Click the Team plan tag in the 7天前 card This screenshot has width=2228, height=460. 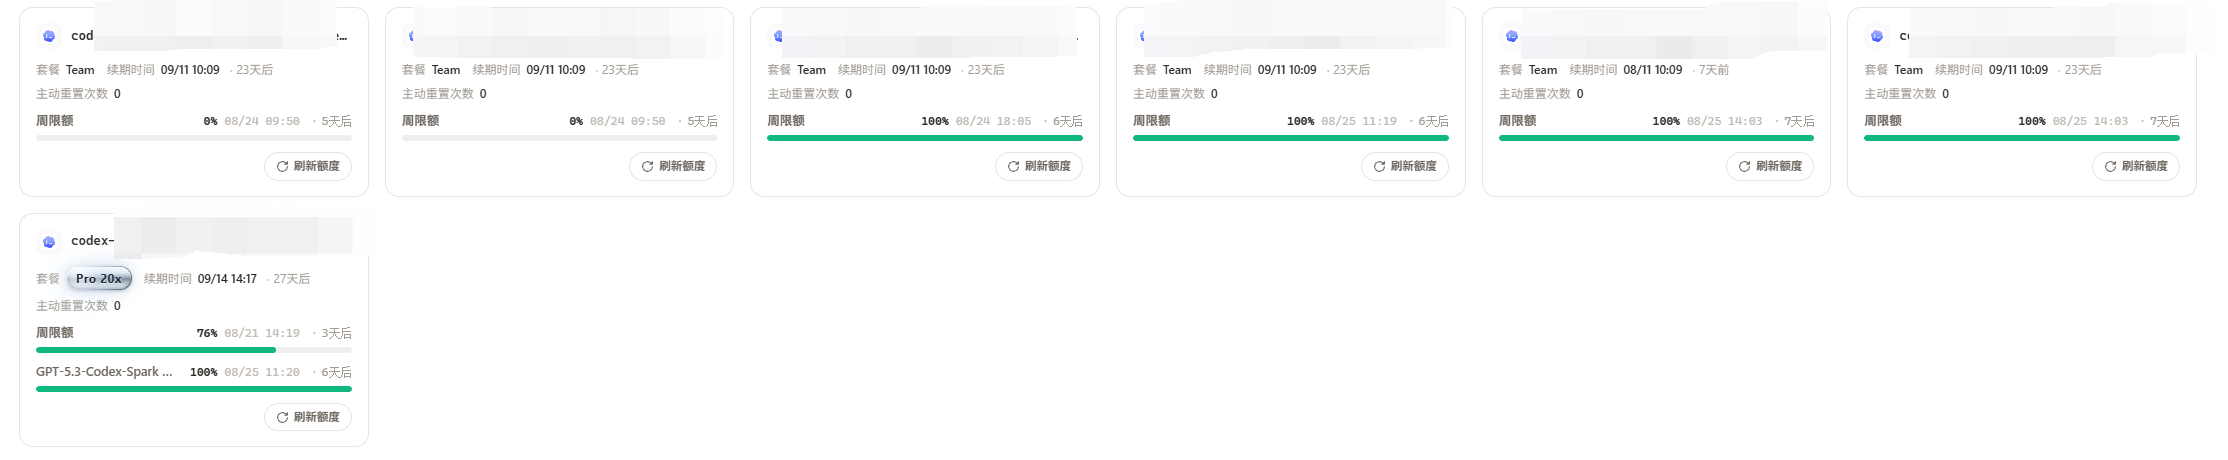click(x=1543, y=70)
